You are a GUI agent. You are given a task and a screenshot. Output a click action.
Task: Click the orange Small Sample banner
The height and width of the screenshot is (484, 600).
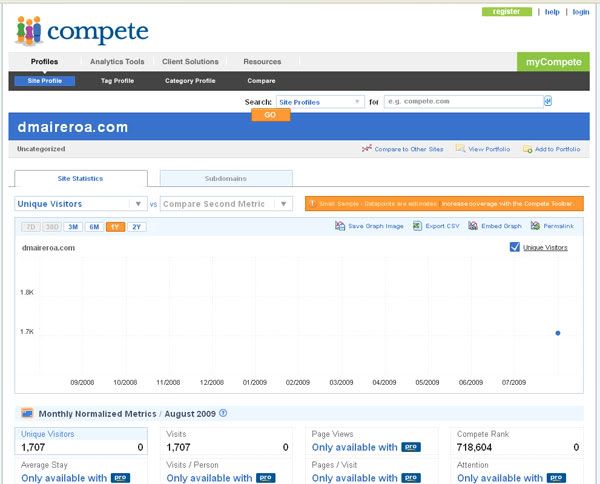pyautogui.click(x=444, y=204)
